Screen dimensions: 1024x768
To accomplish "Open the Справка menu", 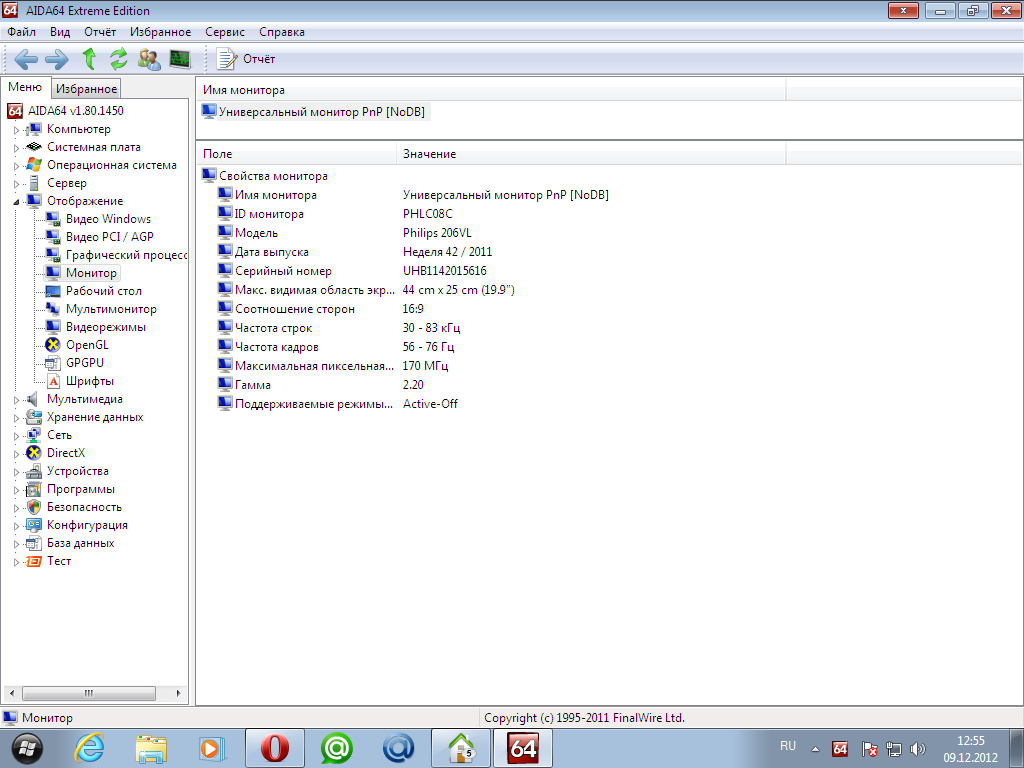I will pyautogui.click(x=281, y=32).
